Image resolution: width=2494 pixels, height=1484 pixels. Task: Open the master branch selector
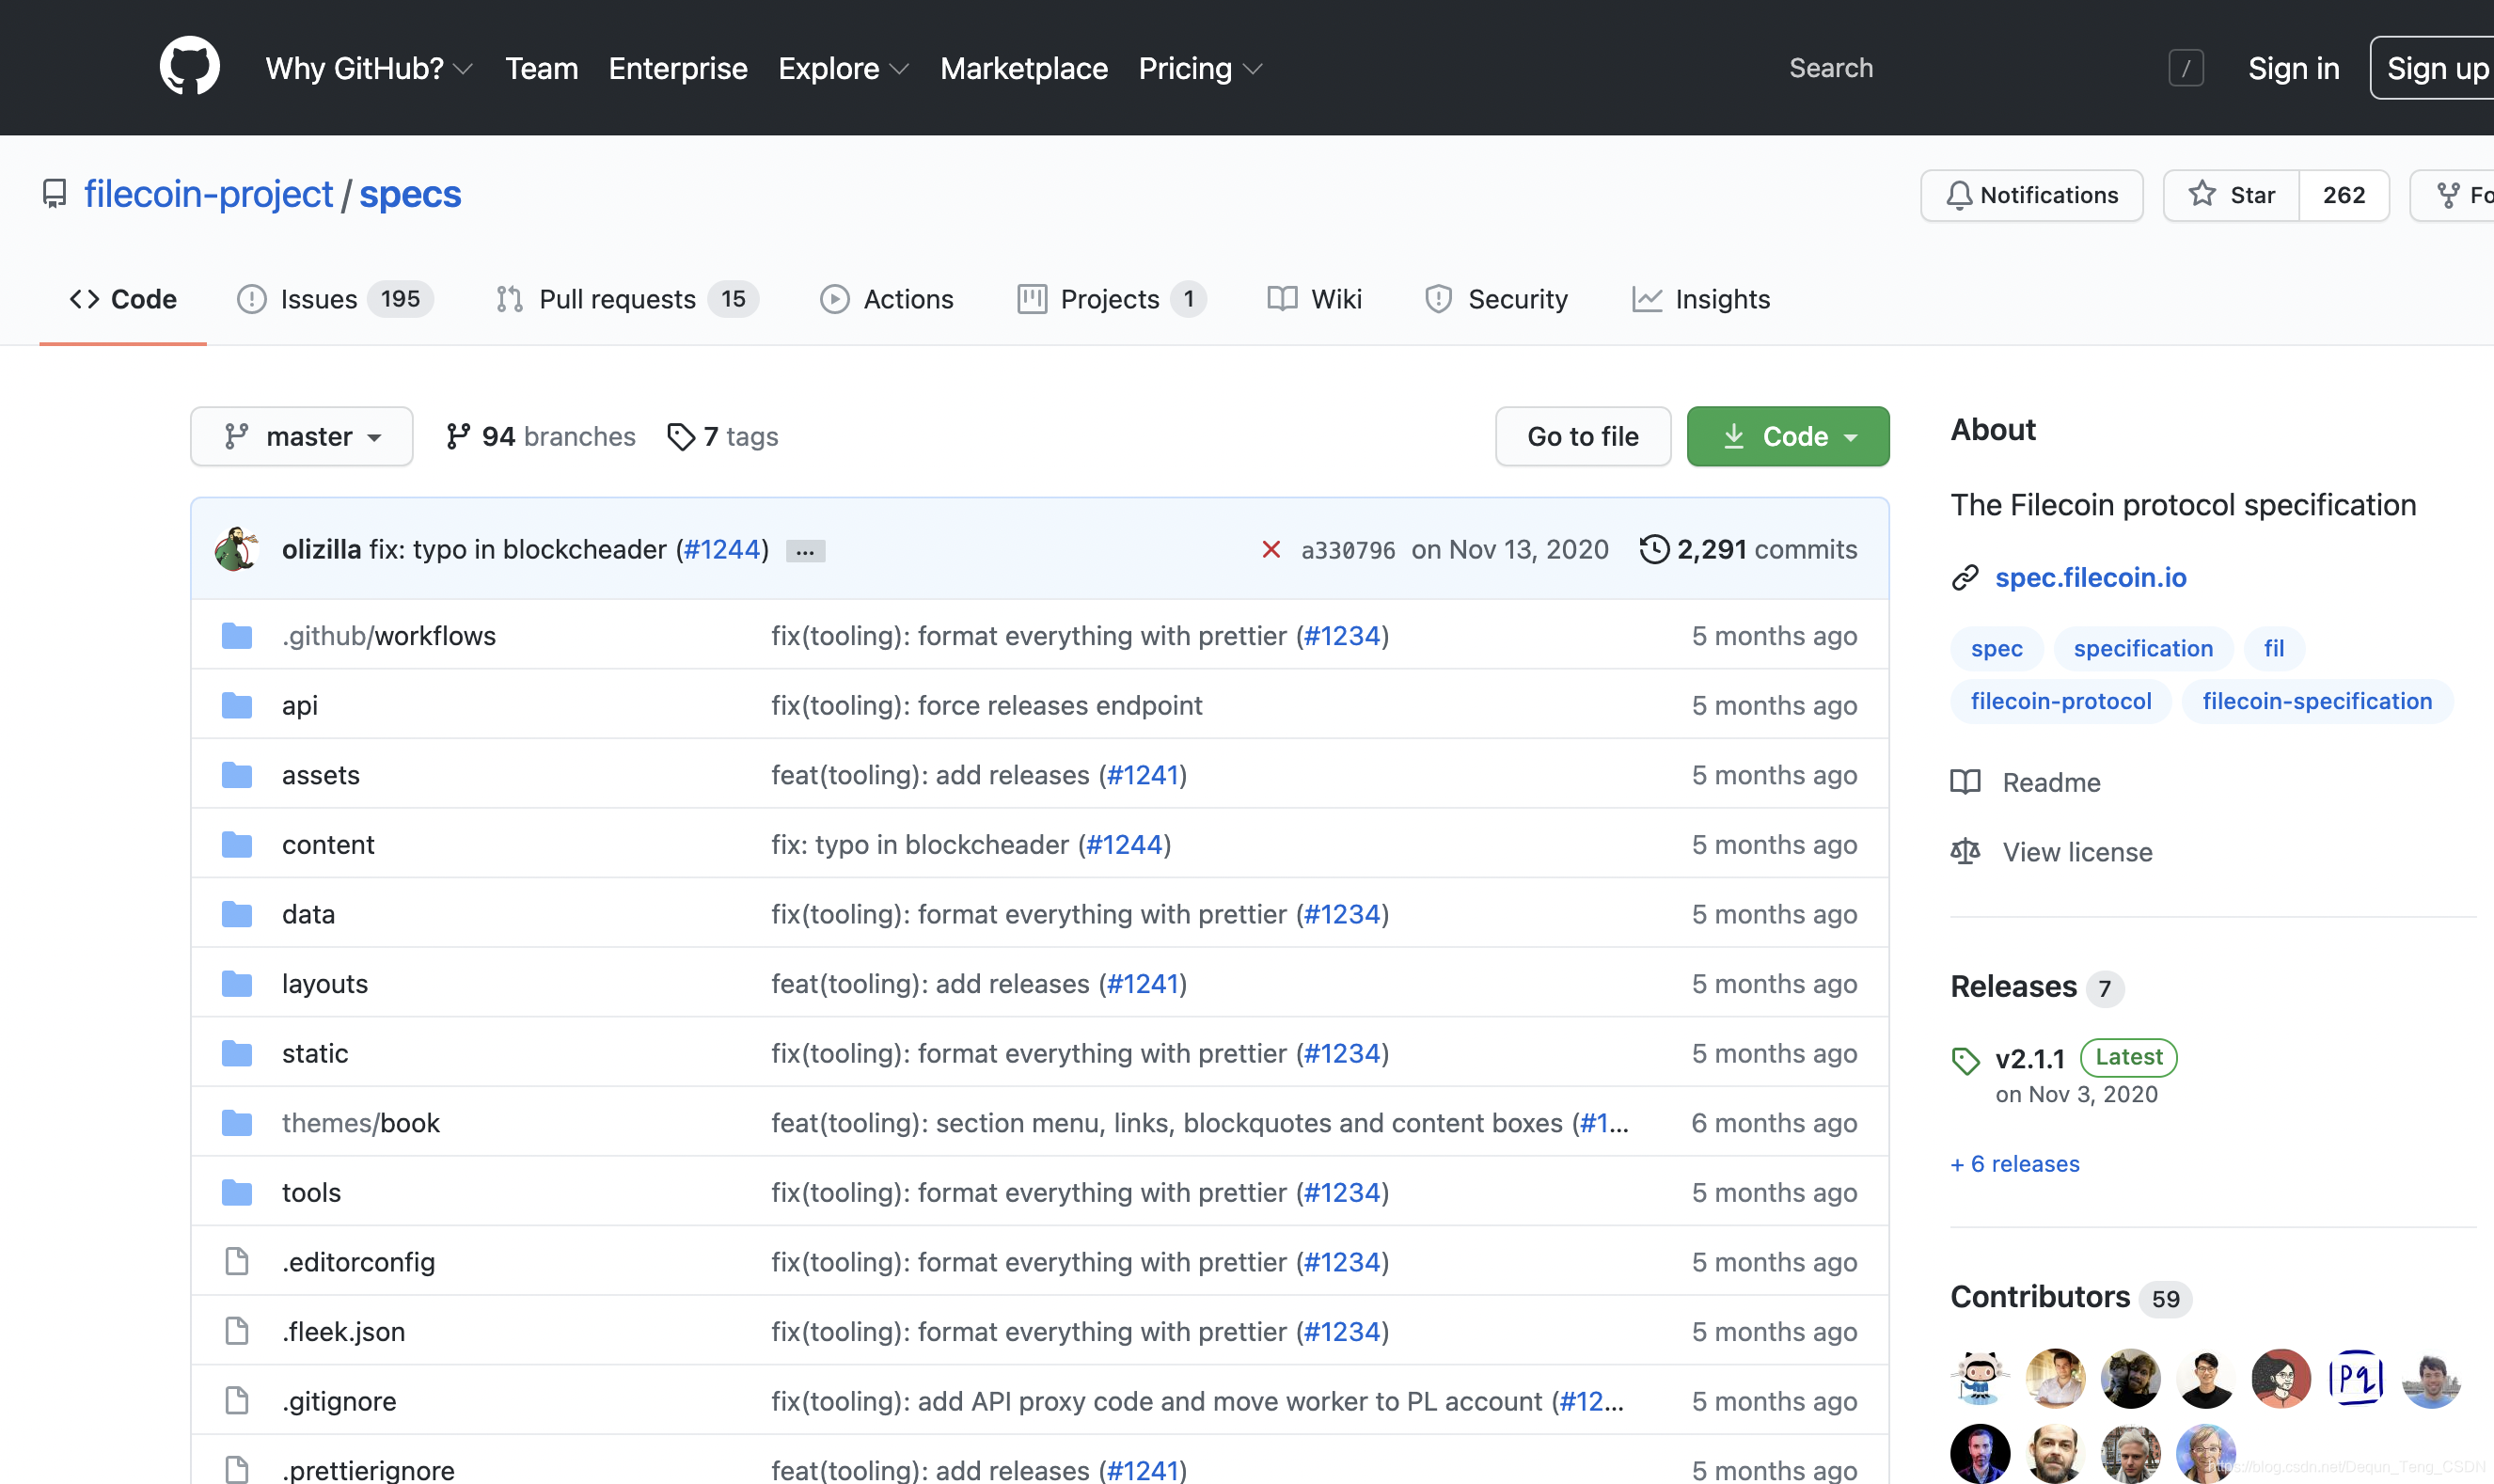(x=302, y=437)
